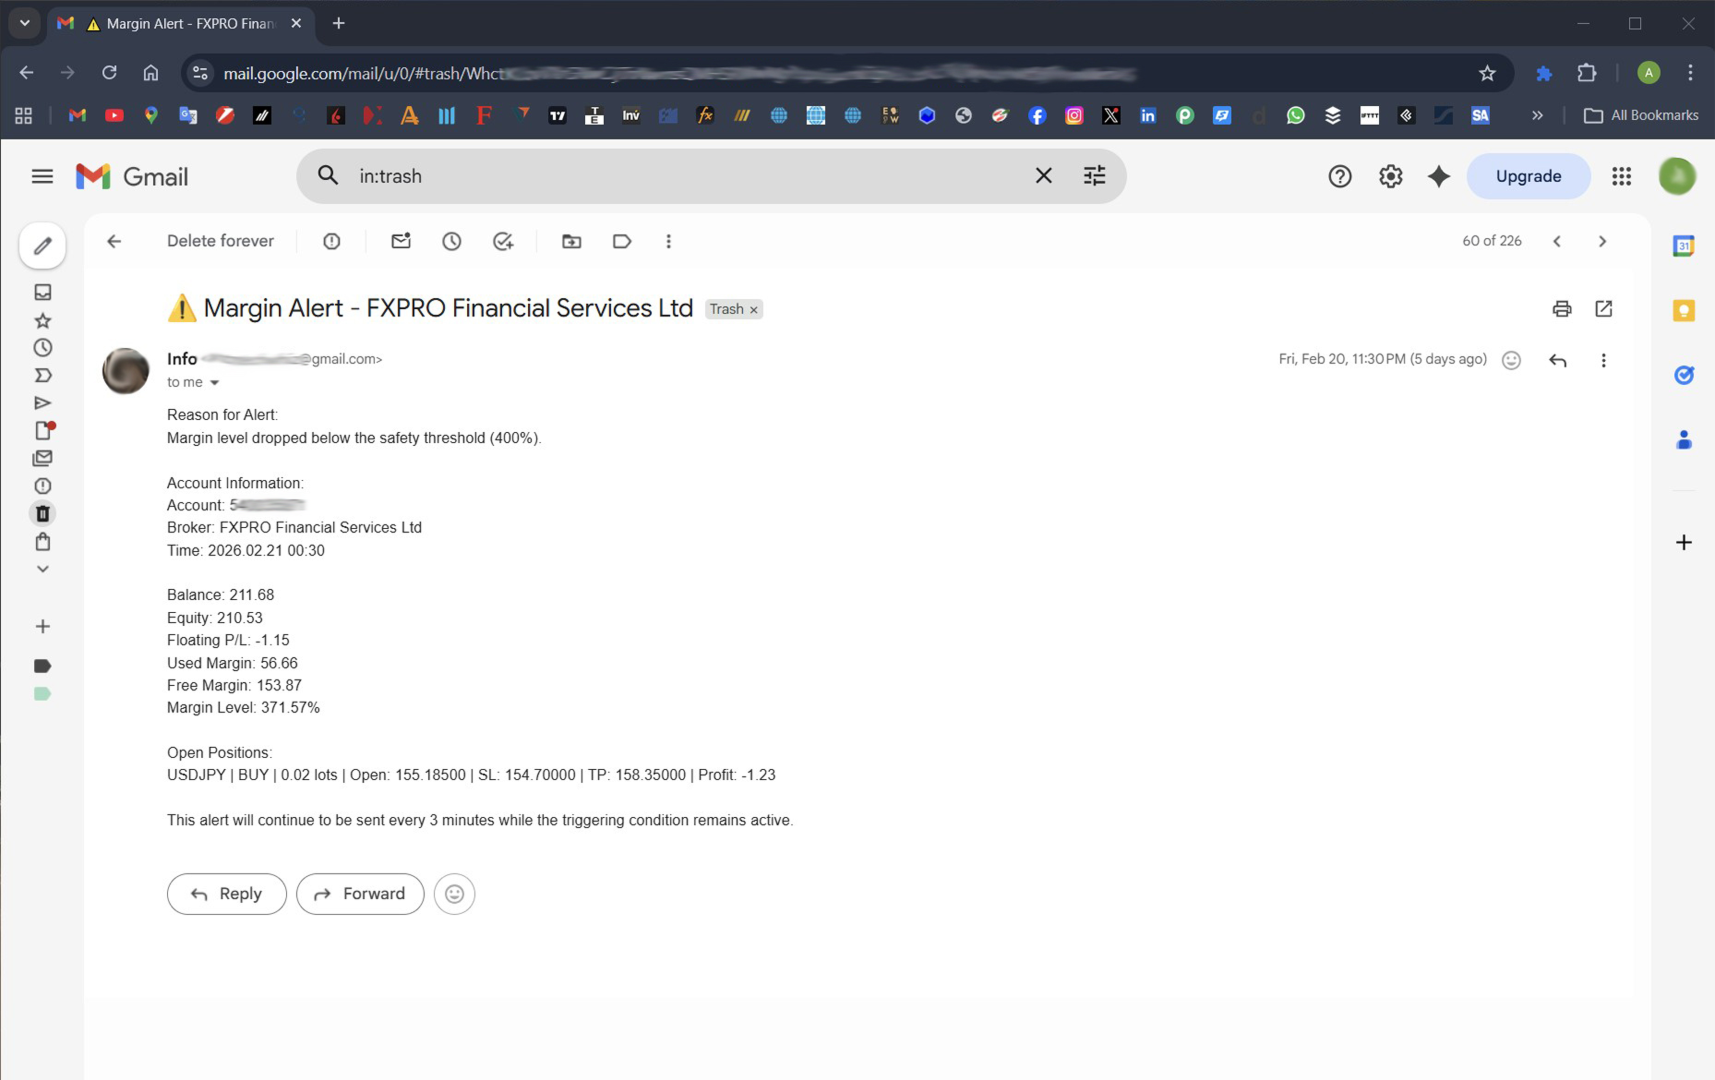Open the Google apps grid

(x=1622, y=177)
